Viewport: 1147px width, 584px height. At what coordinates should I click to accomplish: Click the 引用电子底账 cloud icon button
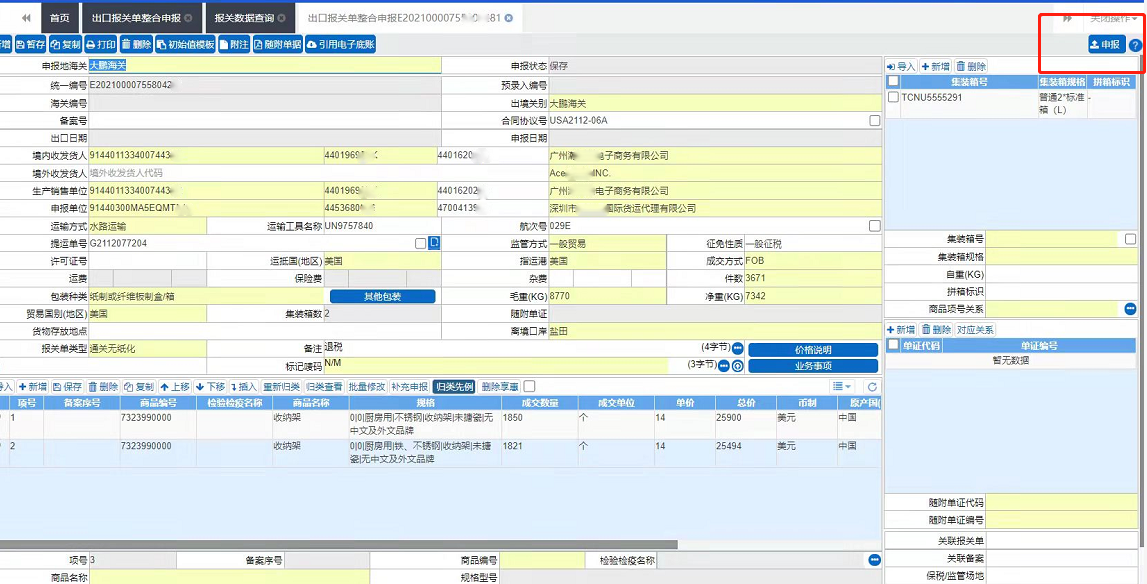click(341, 45)
